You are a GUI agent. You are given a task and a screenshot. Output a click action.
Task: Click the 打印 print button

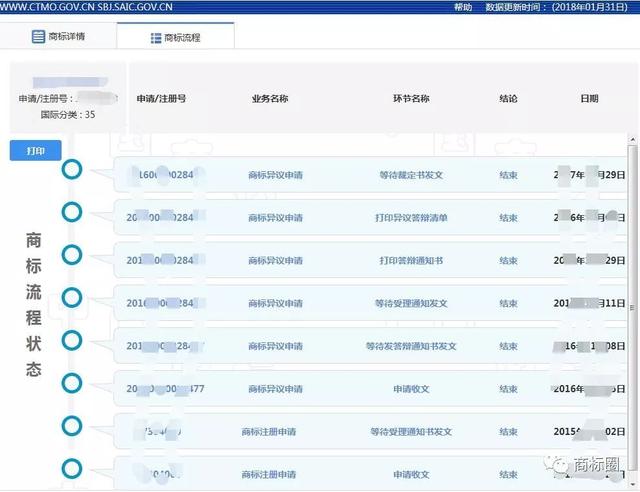[x=36, y=151]
